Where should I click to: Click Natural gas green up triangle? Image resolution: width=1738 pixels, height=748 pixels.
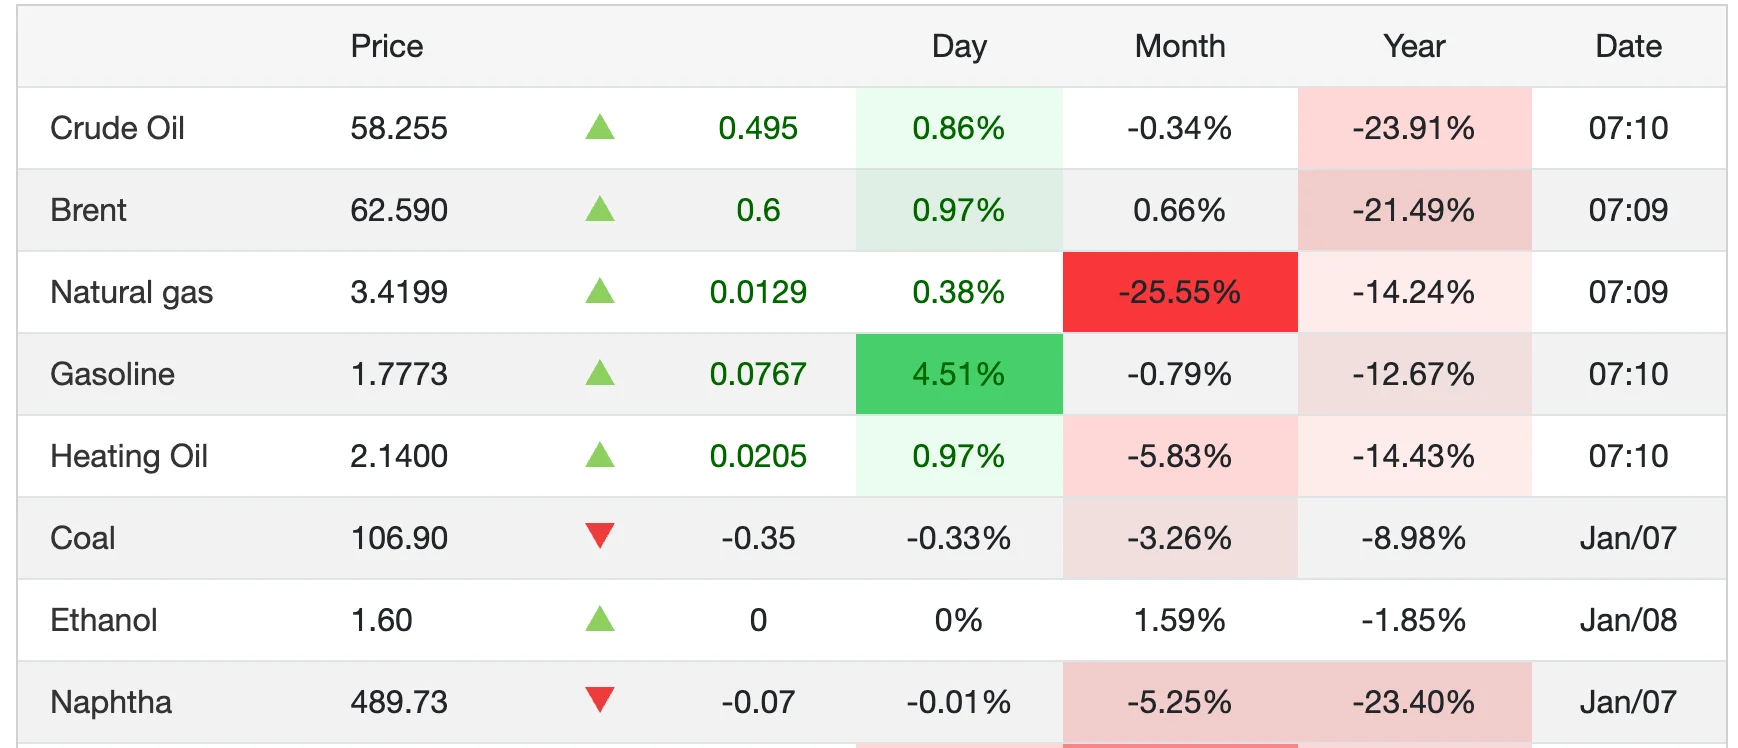click(x=599, y=291)
